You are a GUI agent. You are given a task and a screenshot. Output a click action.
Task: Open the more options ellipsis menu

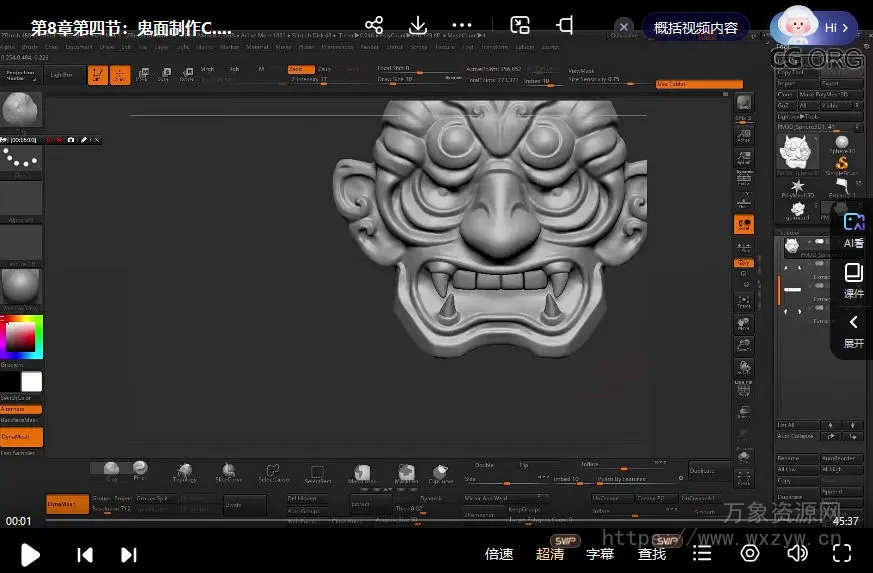[x=462, y=26]
